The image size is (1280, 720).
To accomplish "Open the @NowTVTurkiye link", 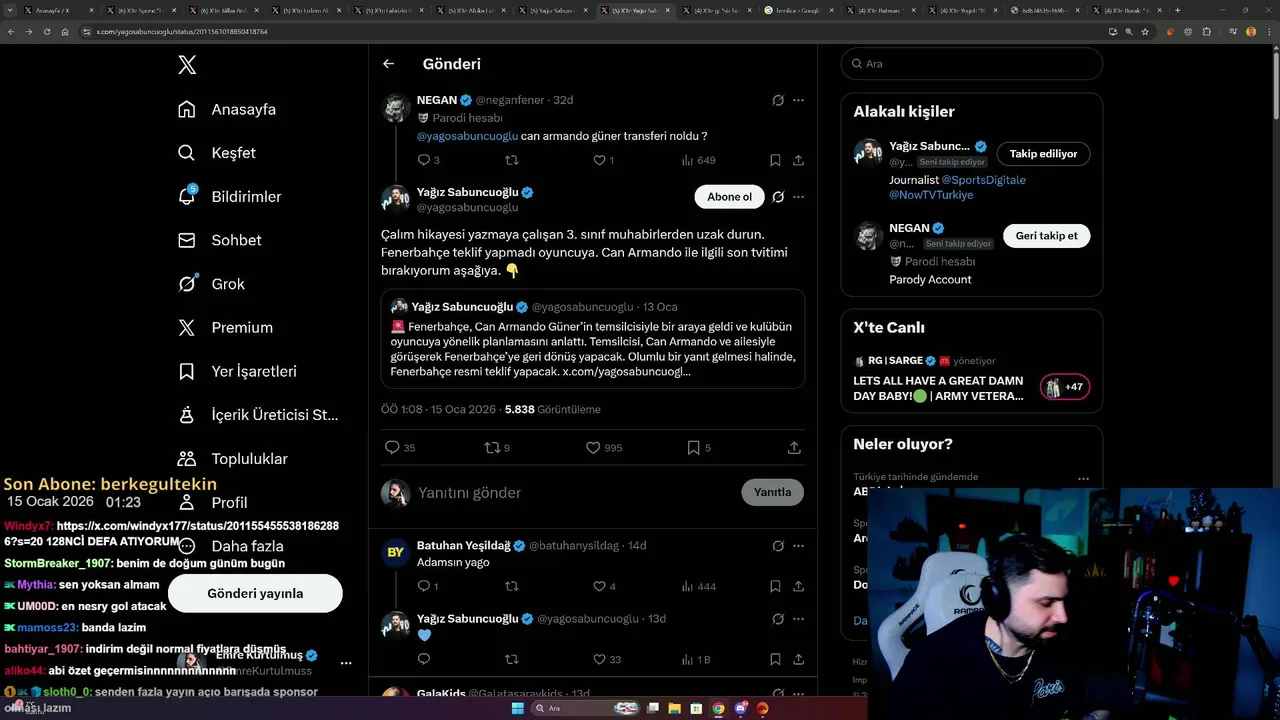I will pos(931,195).
